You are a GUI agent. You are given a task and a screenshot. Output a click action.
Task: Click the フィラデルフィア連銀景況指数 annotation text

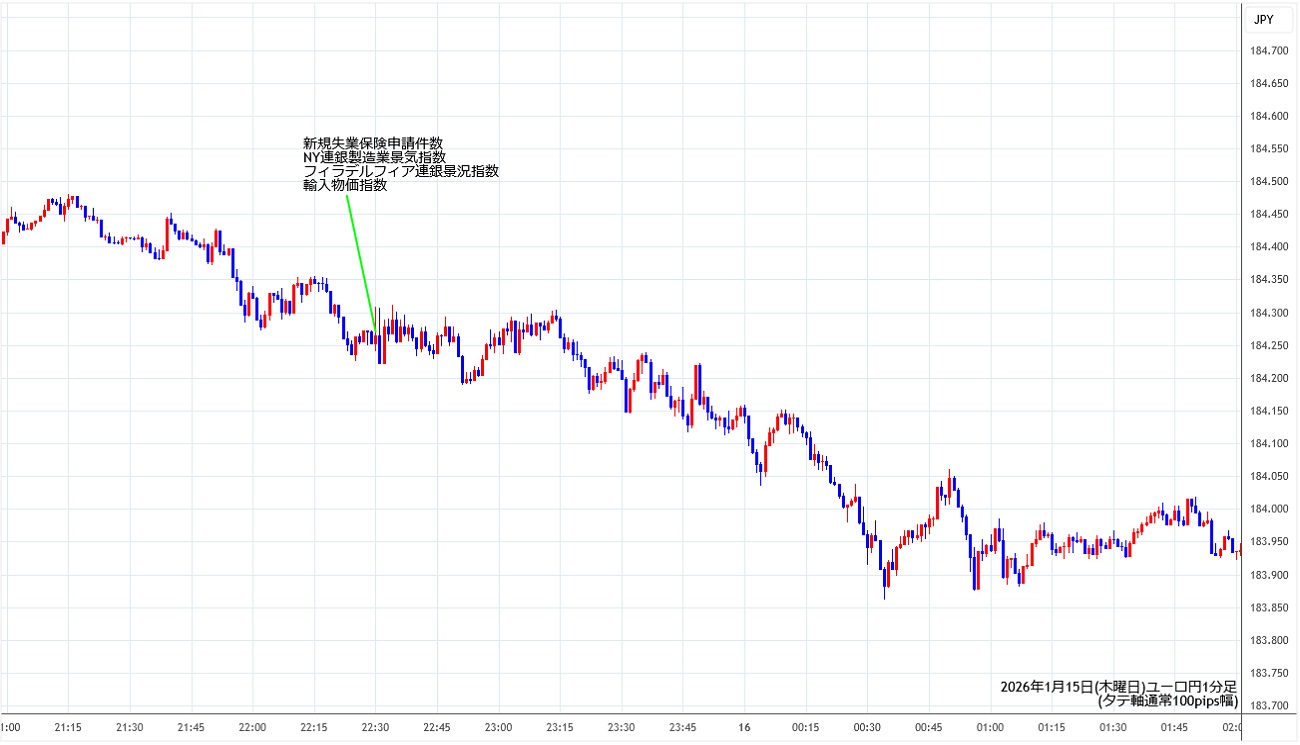(401, 171)
